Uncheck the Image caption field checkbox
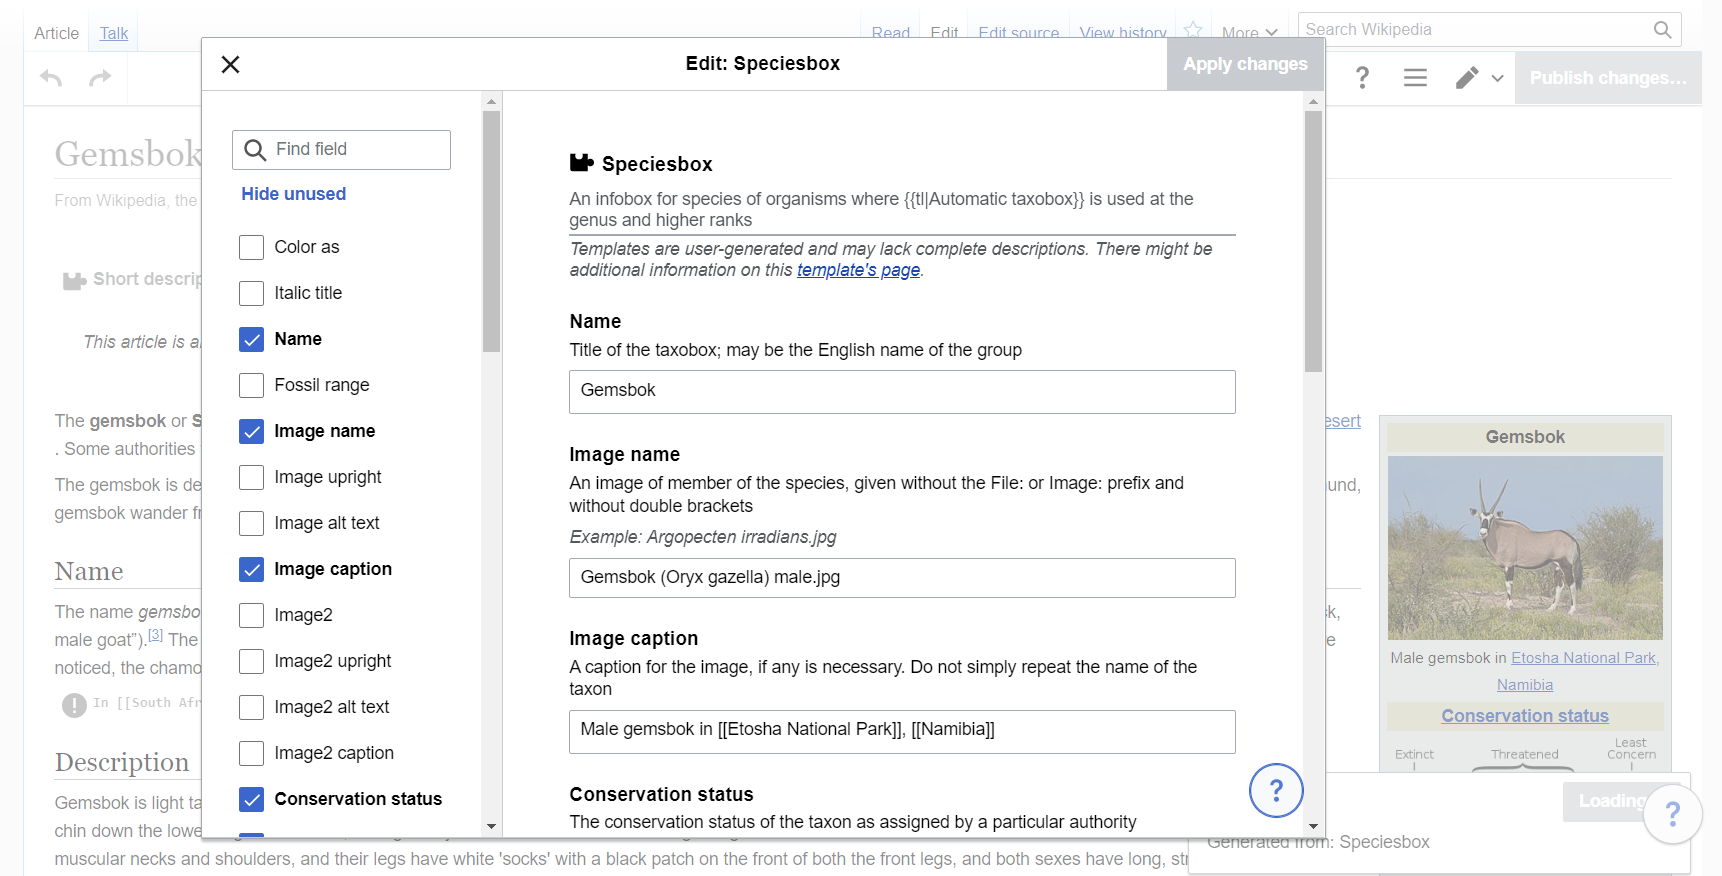 point(252,569)
